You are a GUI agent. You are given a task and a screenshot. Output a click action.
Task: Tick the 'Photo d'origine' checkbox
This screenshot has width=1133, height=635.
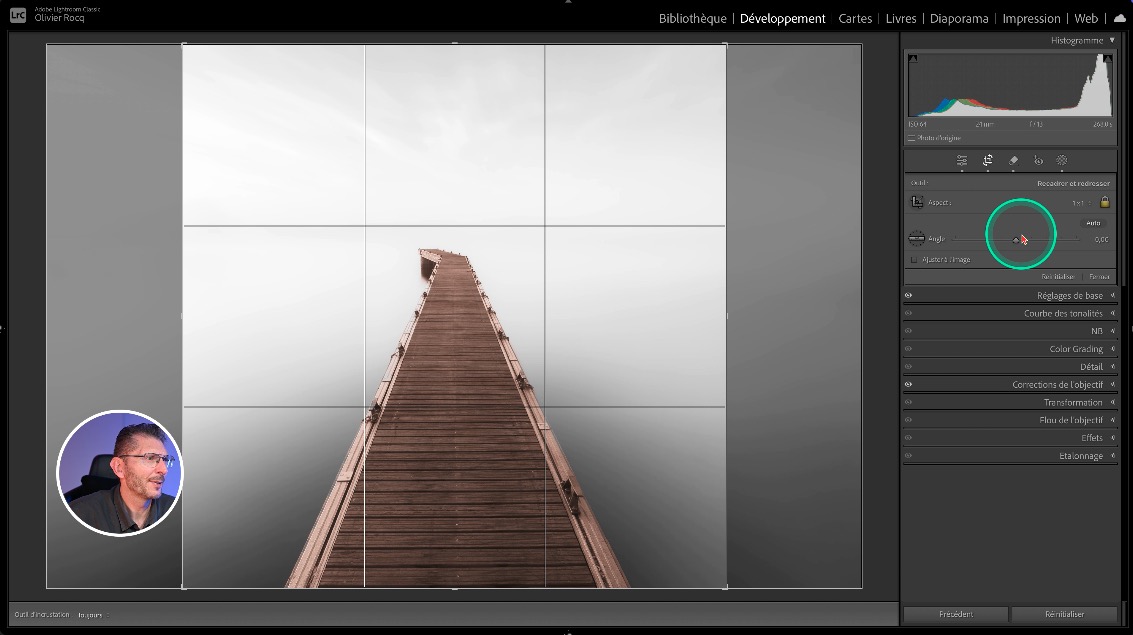point(911,138)
